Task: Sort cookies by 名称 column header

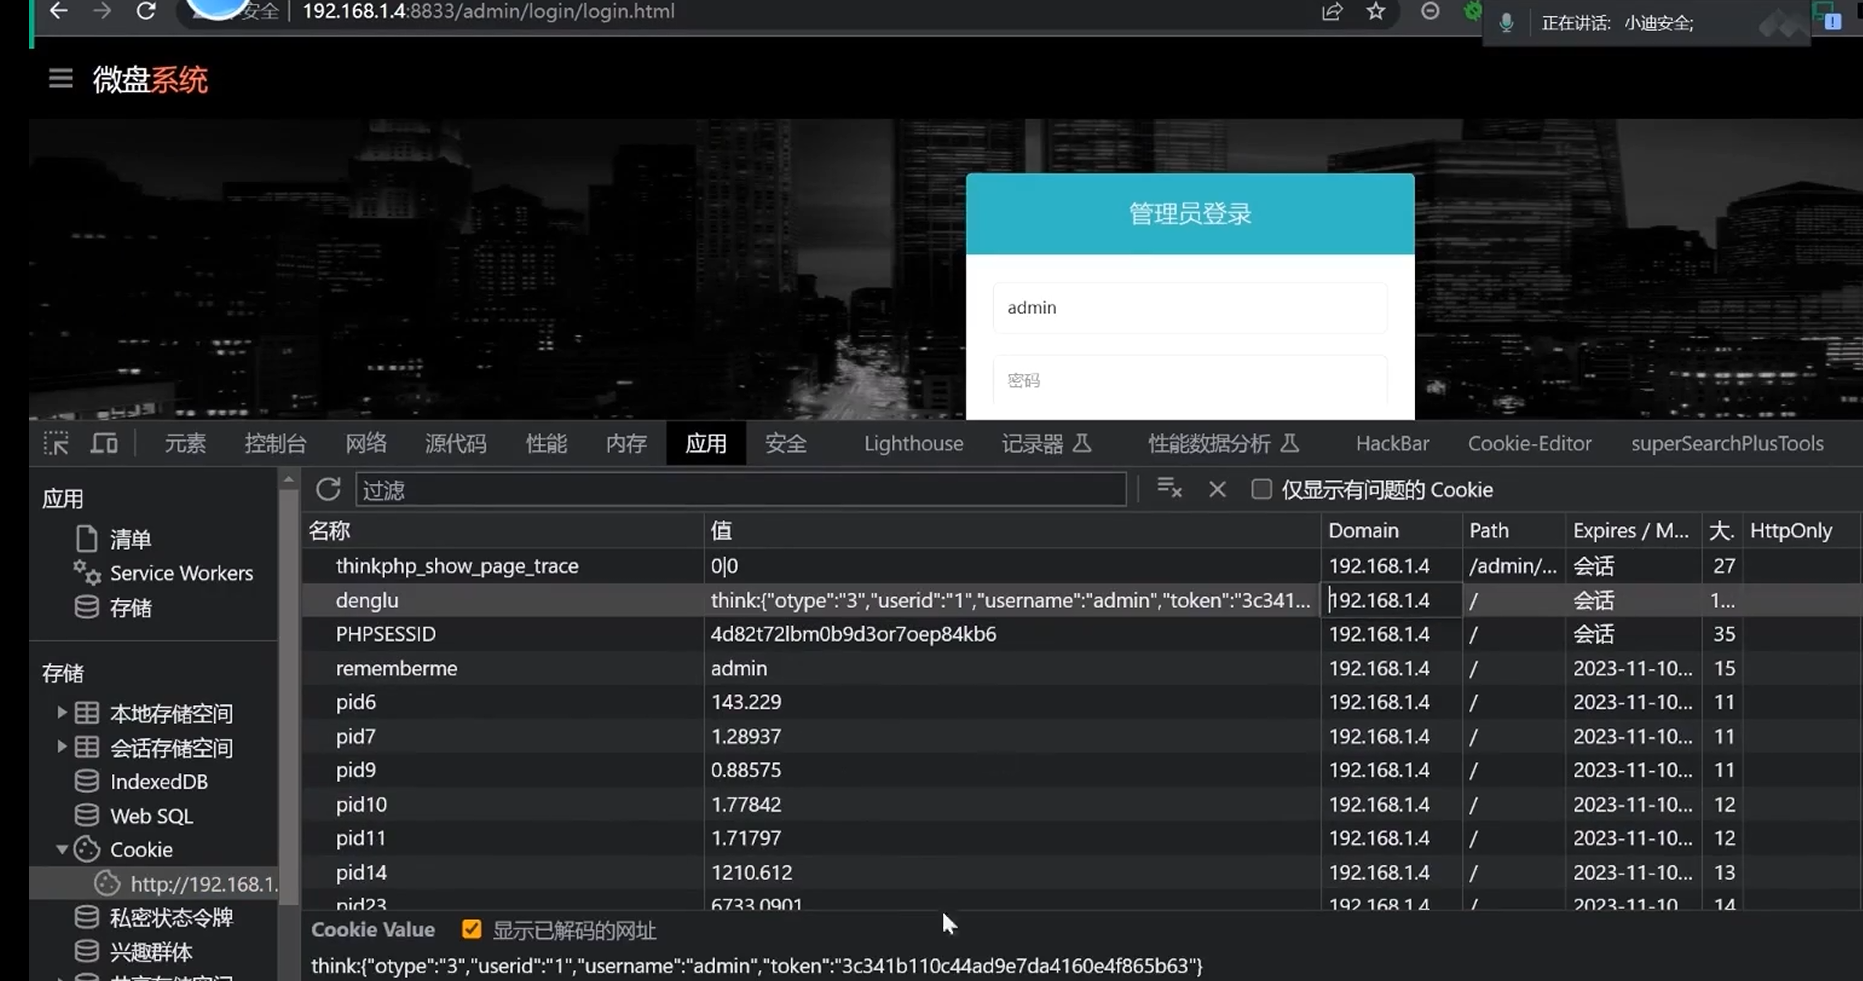Action: 503,530
